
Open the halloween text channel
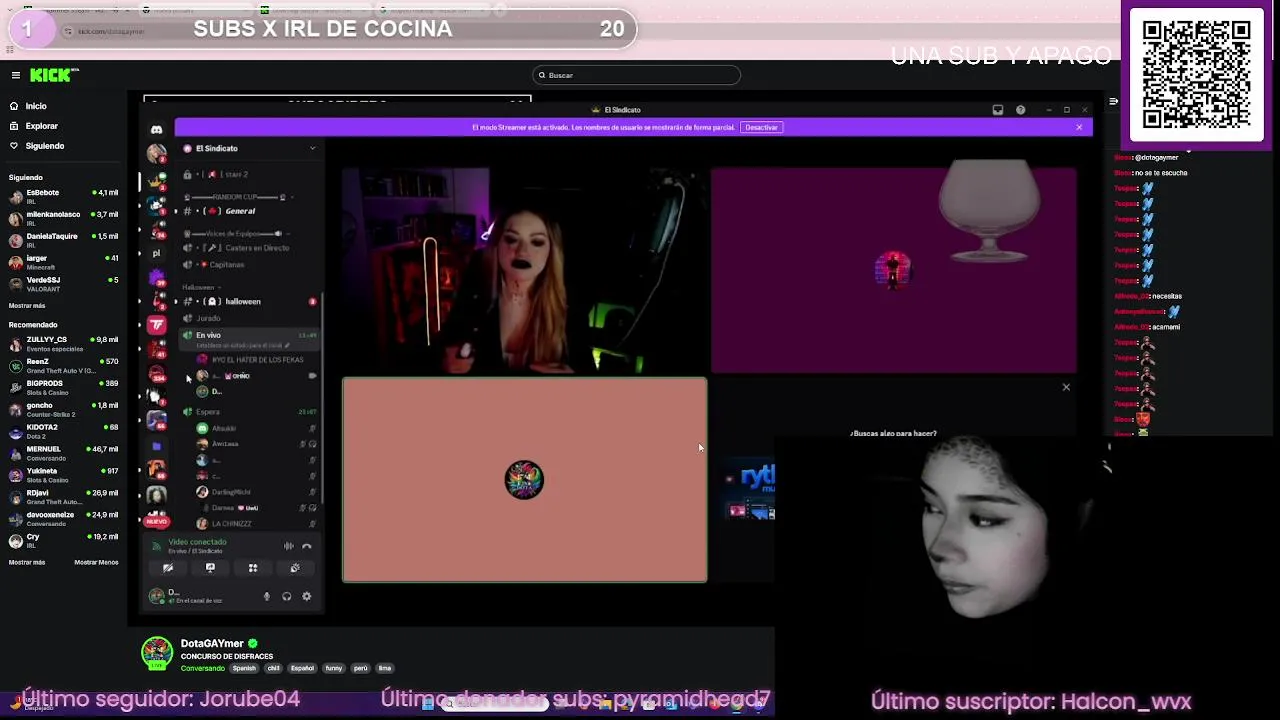248,301
